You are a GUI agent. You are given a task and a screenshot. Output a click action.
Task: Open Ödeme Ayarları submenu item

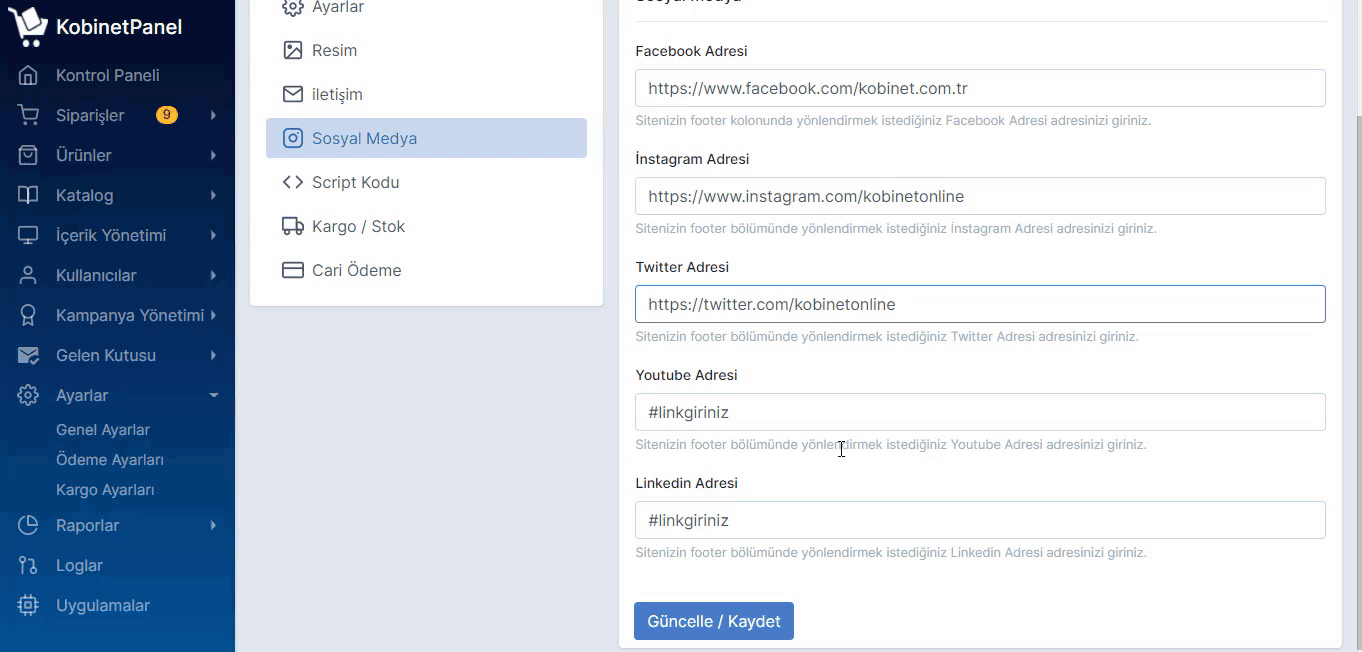pyautogui.click(x=110, y=460)
